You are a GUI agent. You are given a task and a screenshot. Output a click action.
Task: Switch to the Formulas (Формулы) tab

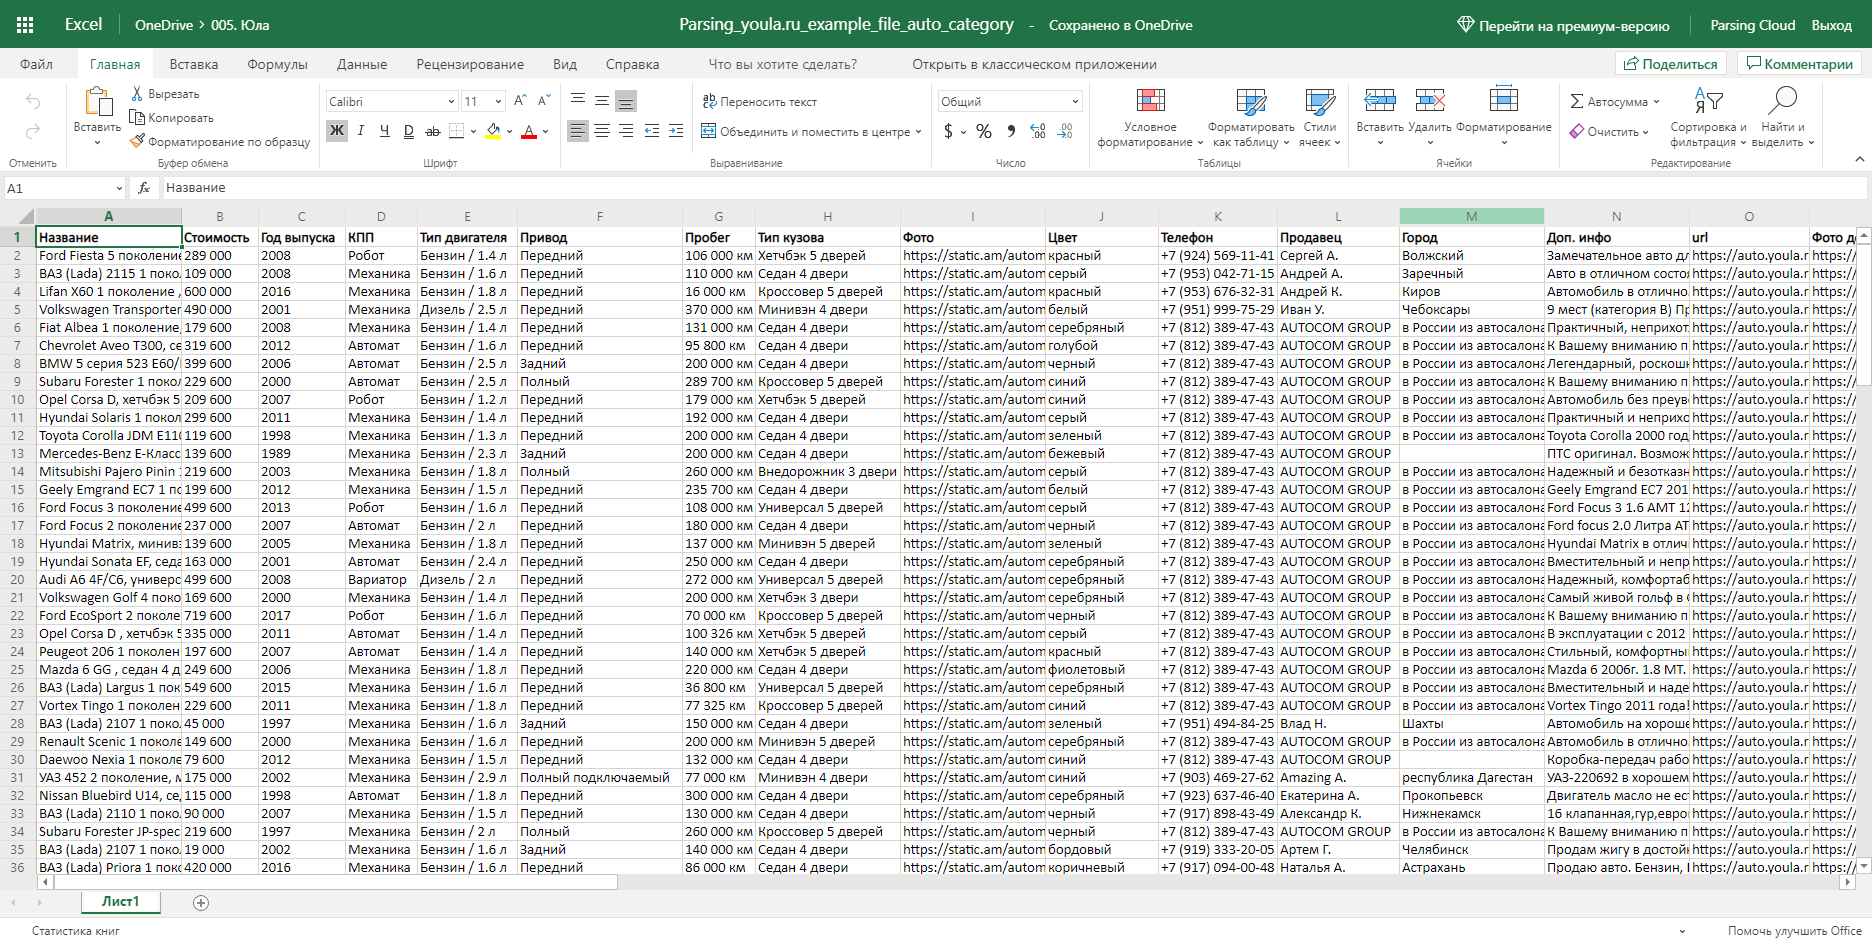(x=278, y=64)
